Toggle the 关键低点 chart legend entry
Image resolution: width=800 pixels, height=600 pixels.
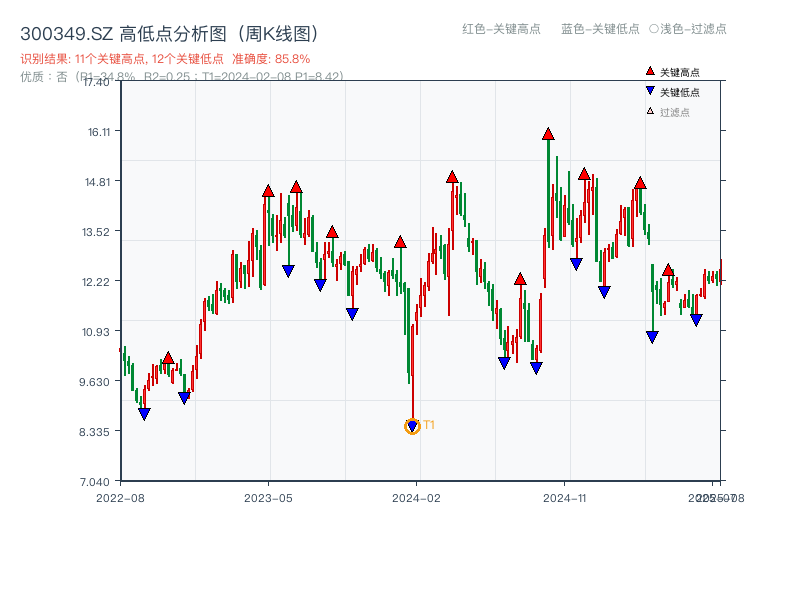(673, 92)
